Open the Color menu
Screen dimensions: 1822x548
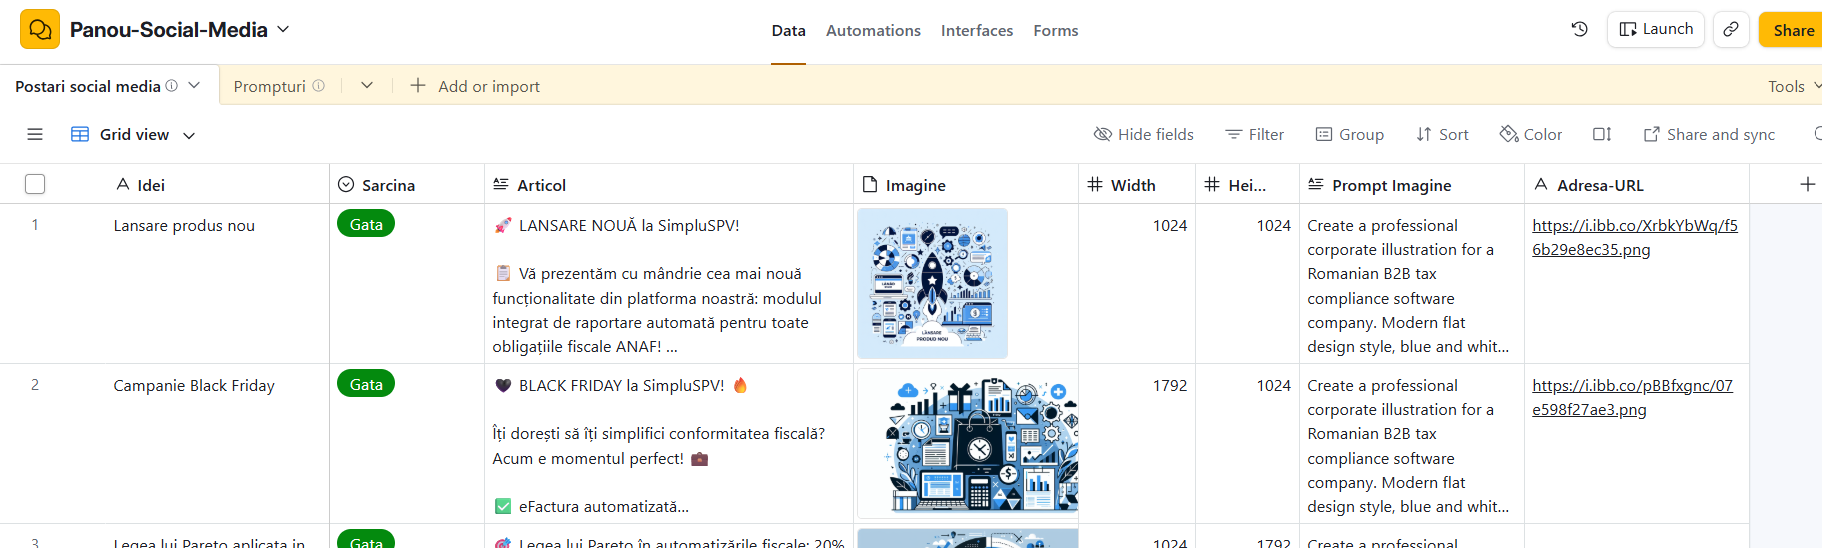click(x=1531, y=134)
